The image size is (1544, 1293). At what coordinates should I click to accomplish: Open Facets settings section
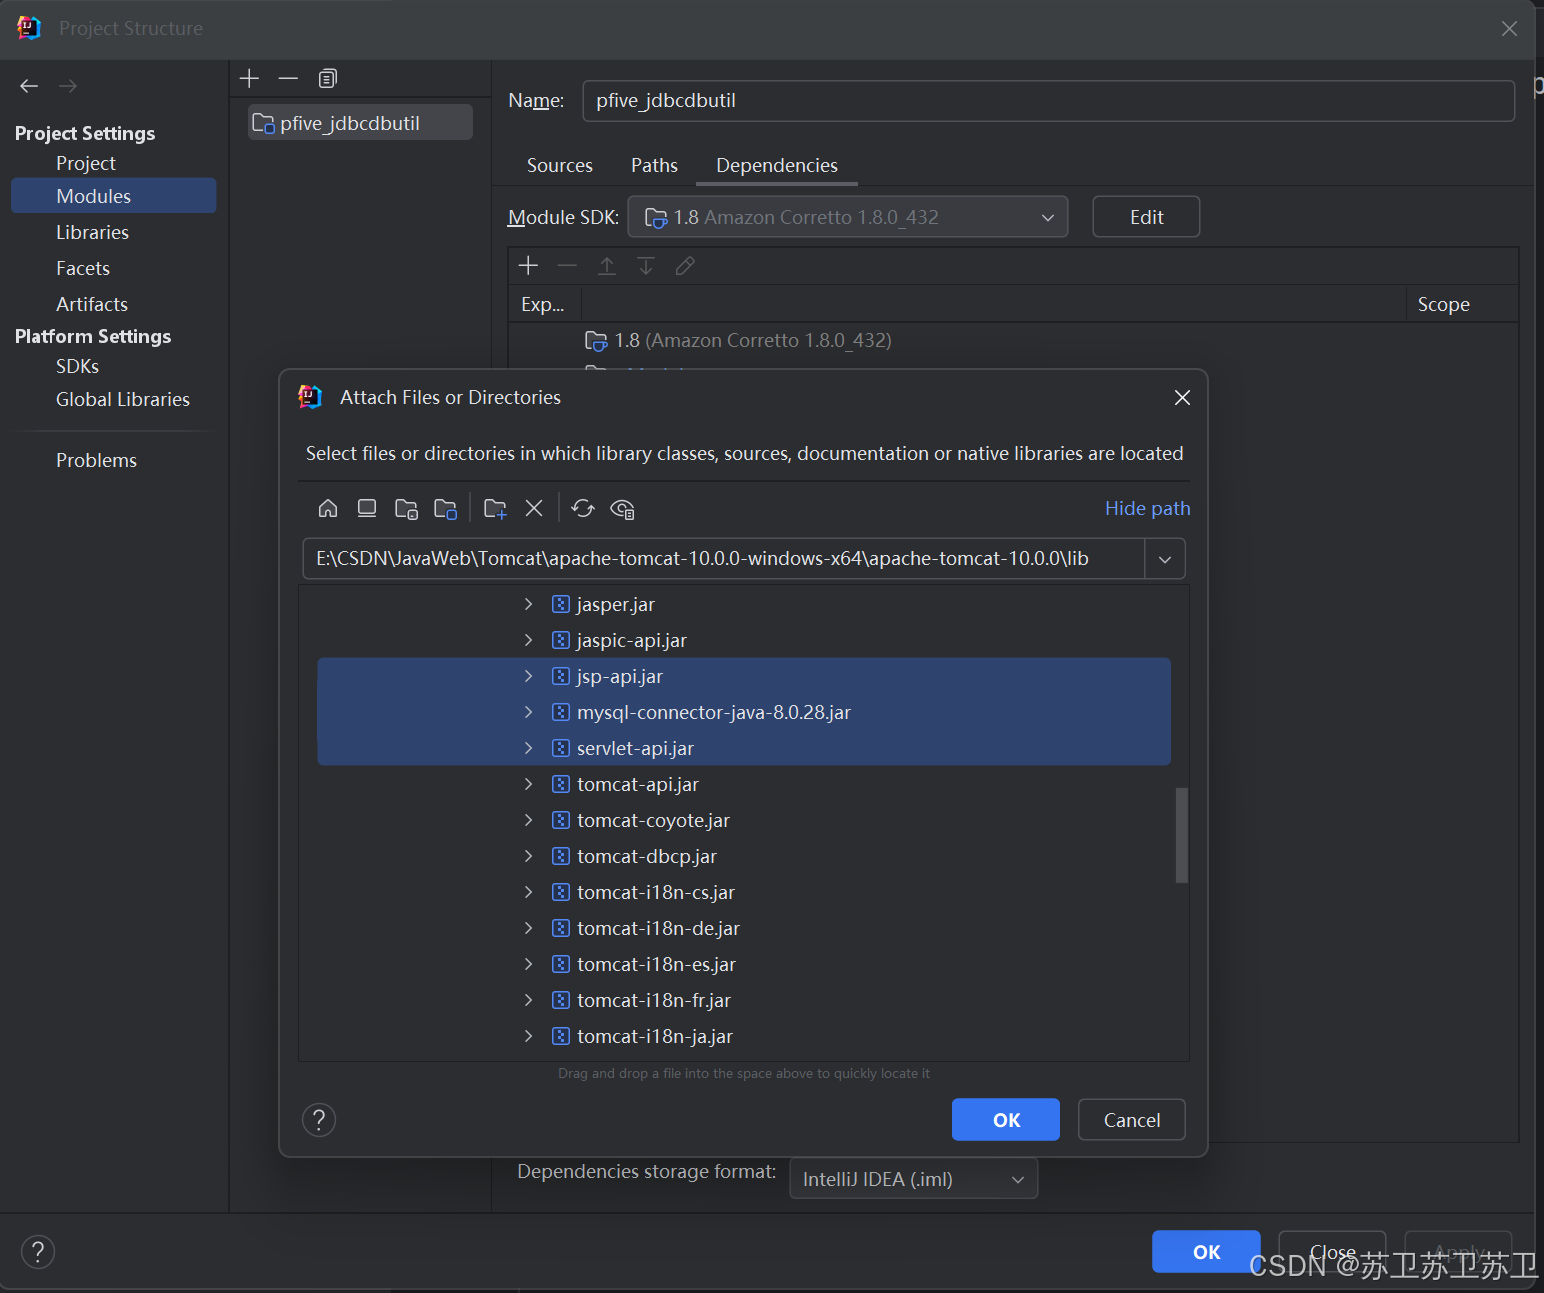click(x=83, y=268)
